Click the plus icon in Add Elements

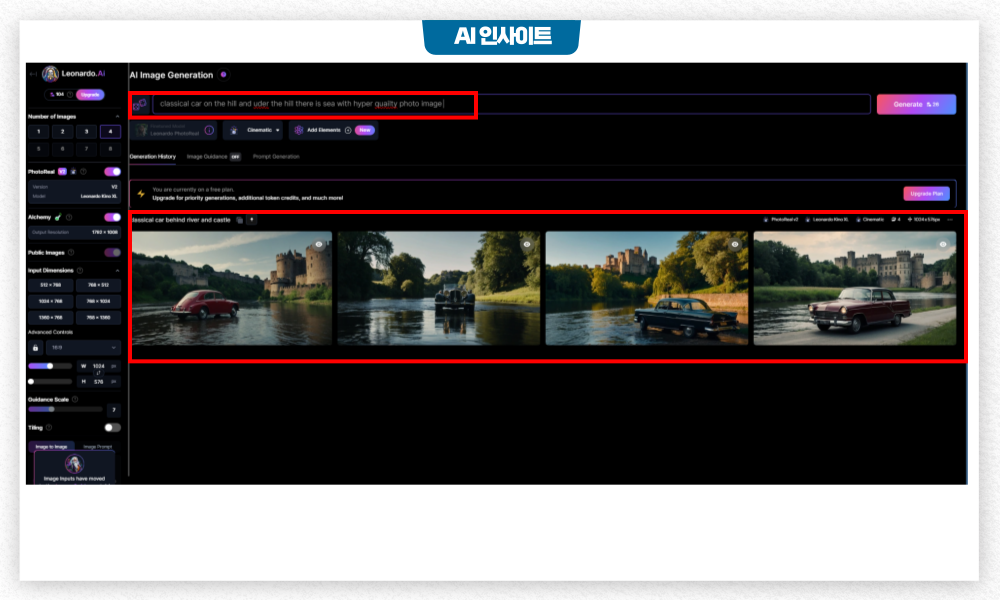[348, 130]
